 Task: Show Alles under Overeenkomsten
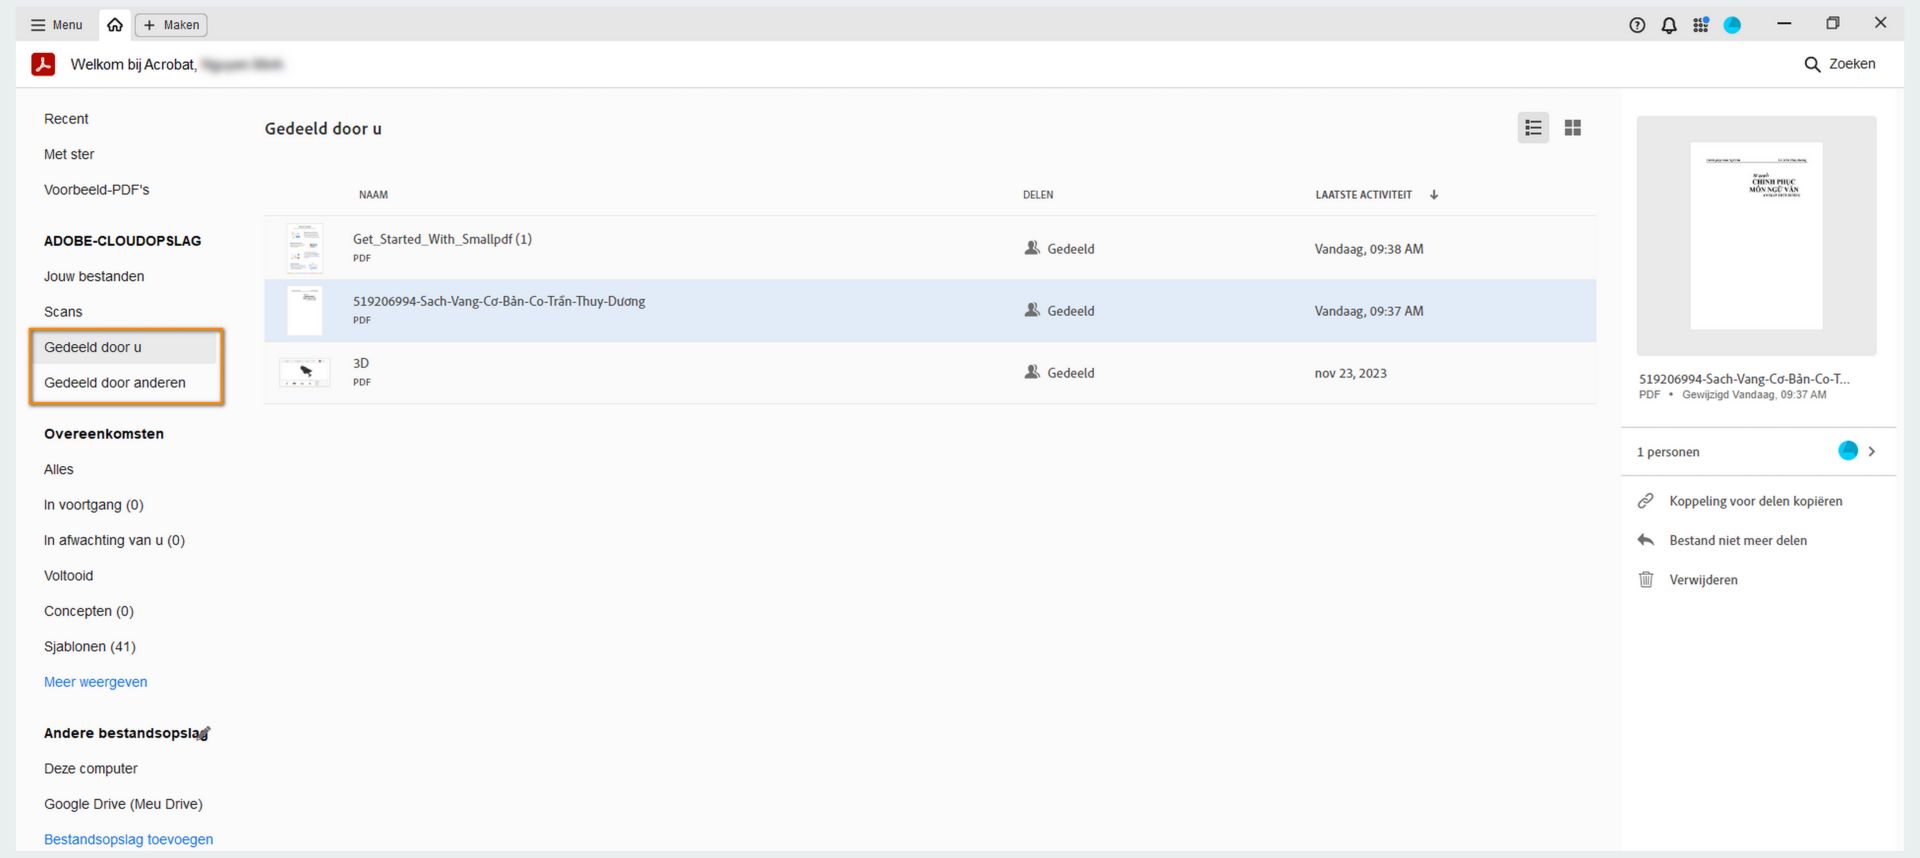click(x=59, y=469)
